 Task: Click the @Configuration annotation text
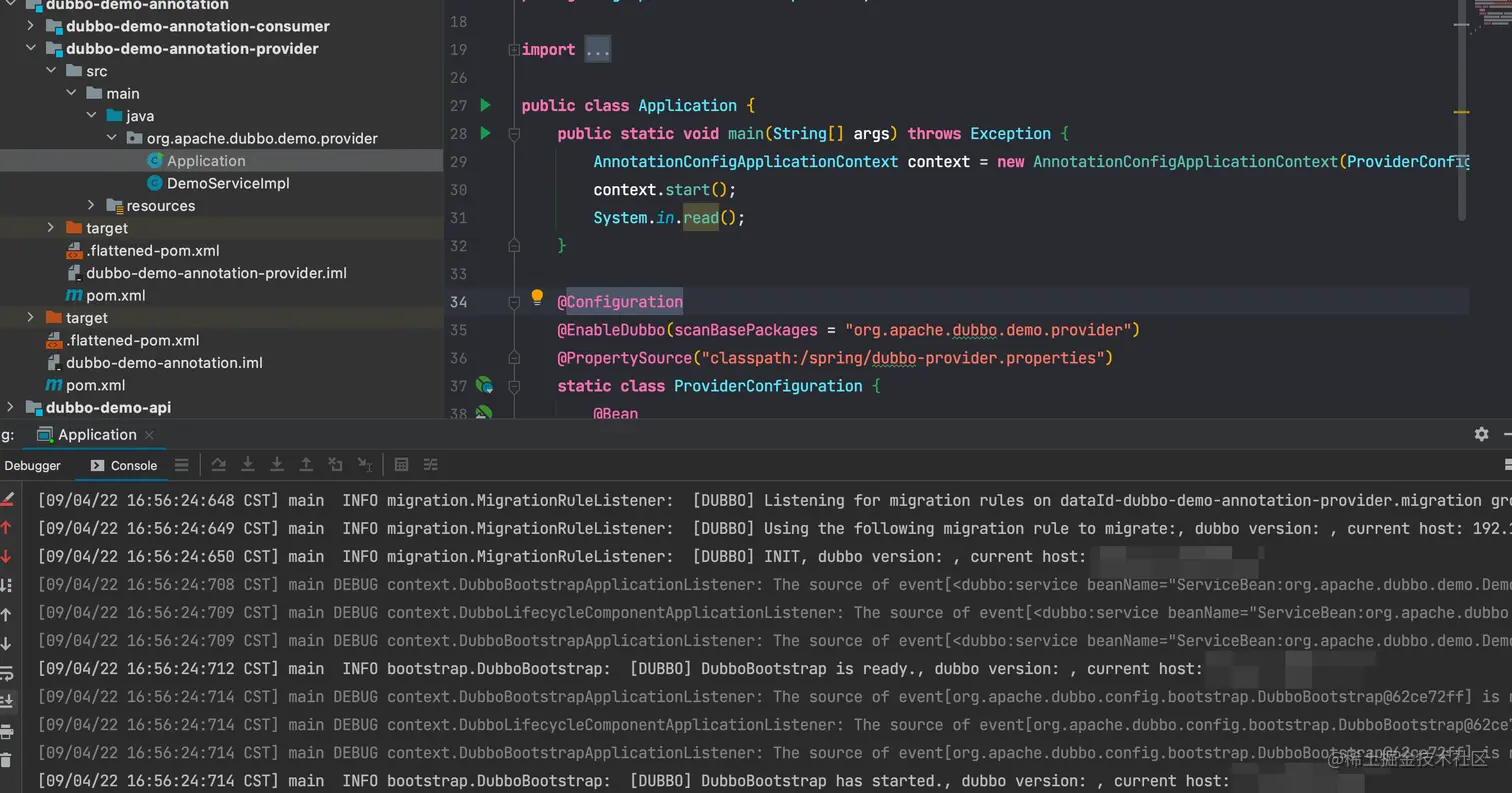[620, 301]
